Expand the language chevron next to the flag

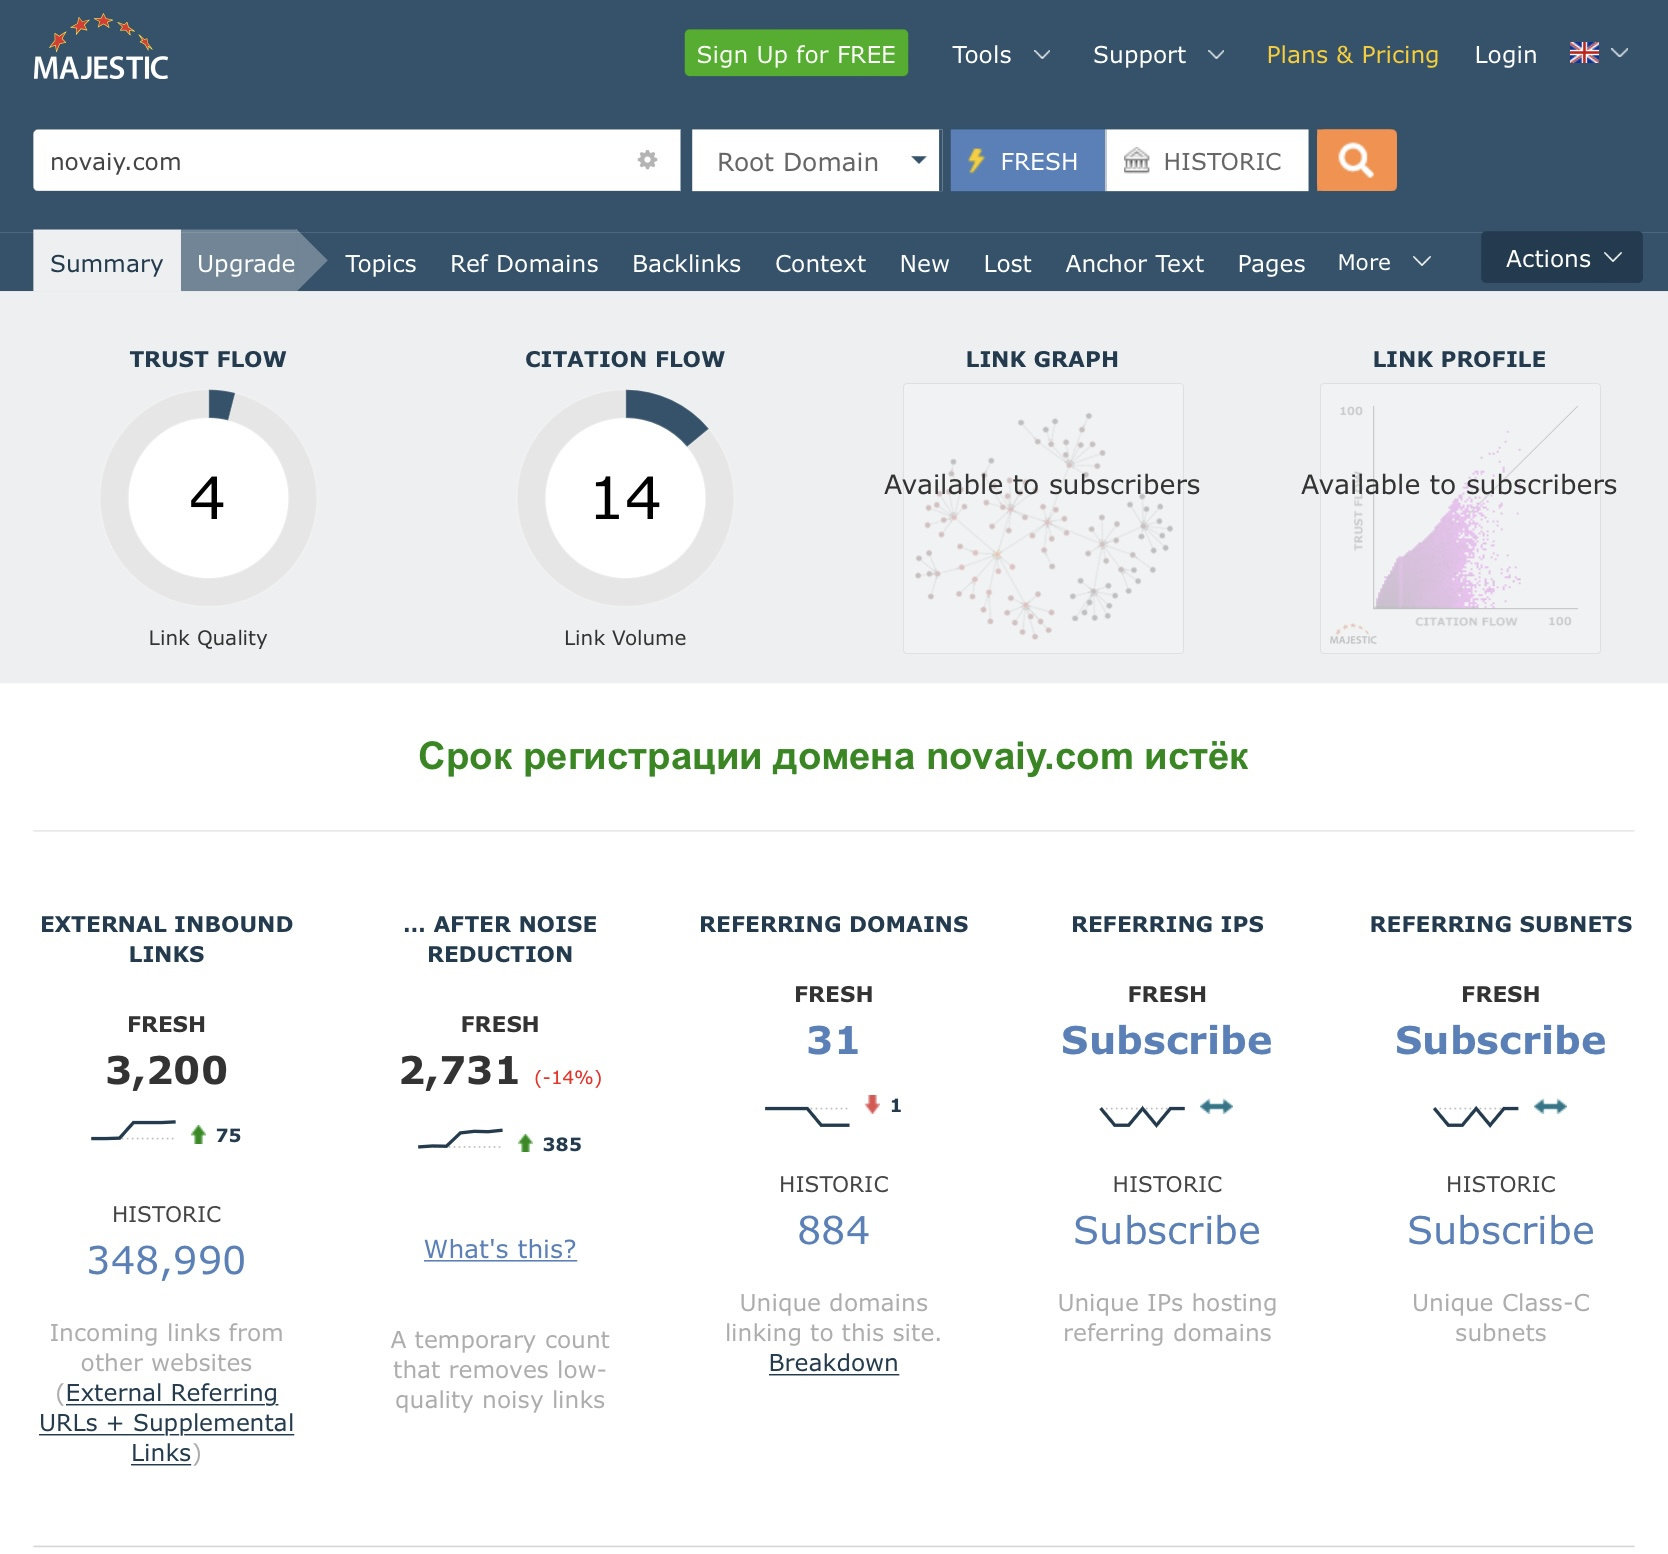click(x=1620, y=53)
